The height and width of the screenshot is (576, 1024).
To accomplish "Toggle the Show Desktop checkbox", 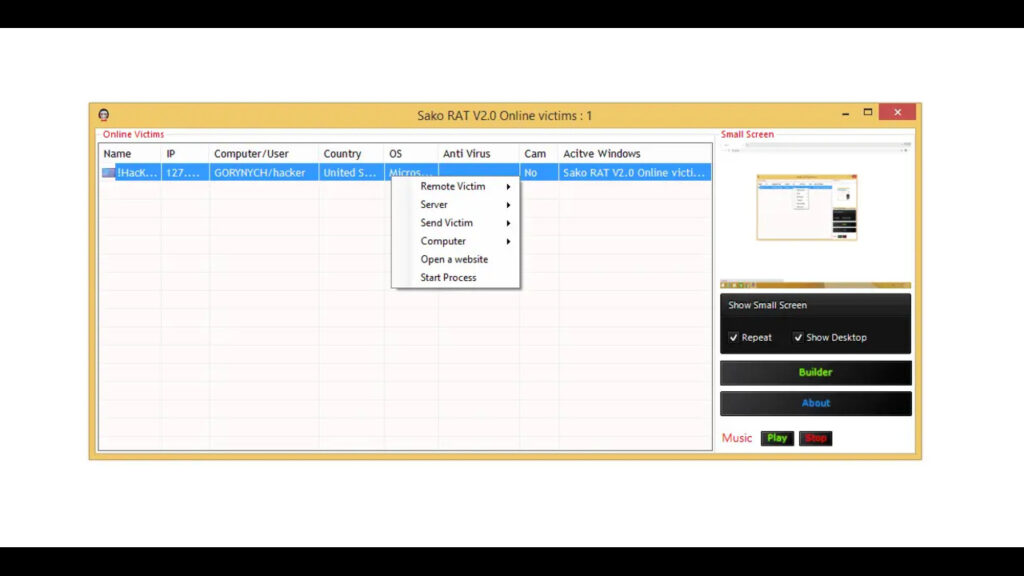I will [798, 338].
